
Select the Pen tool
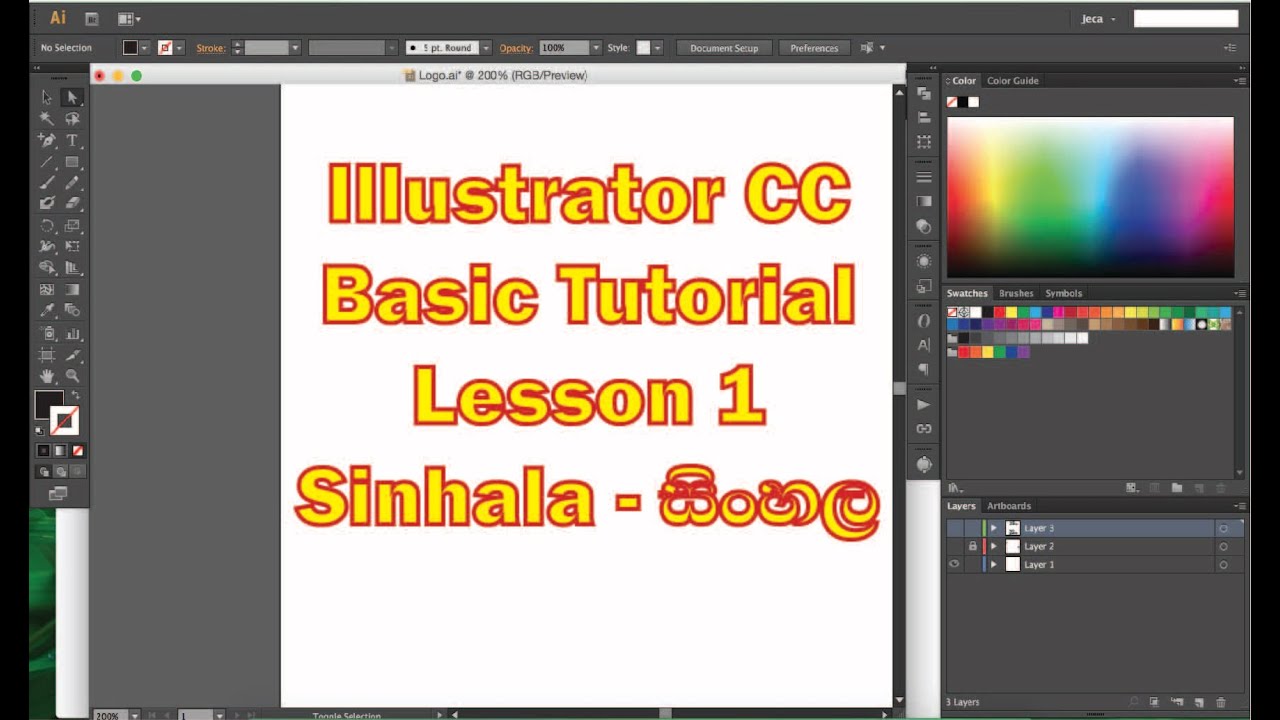pos(46,140)
